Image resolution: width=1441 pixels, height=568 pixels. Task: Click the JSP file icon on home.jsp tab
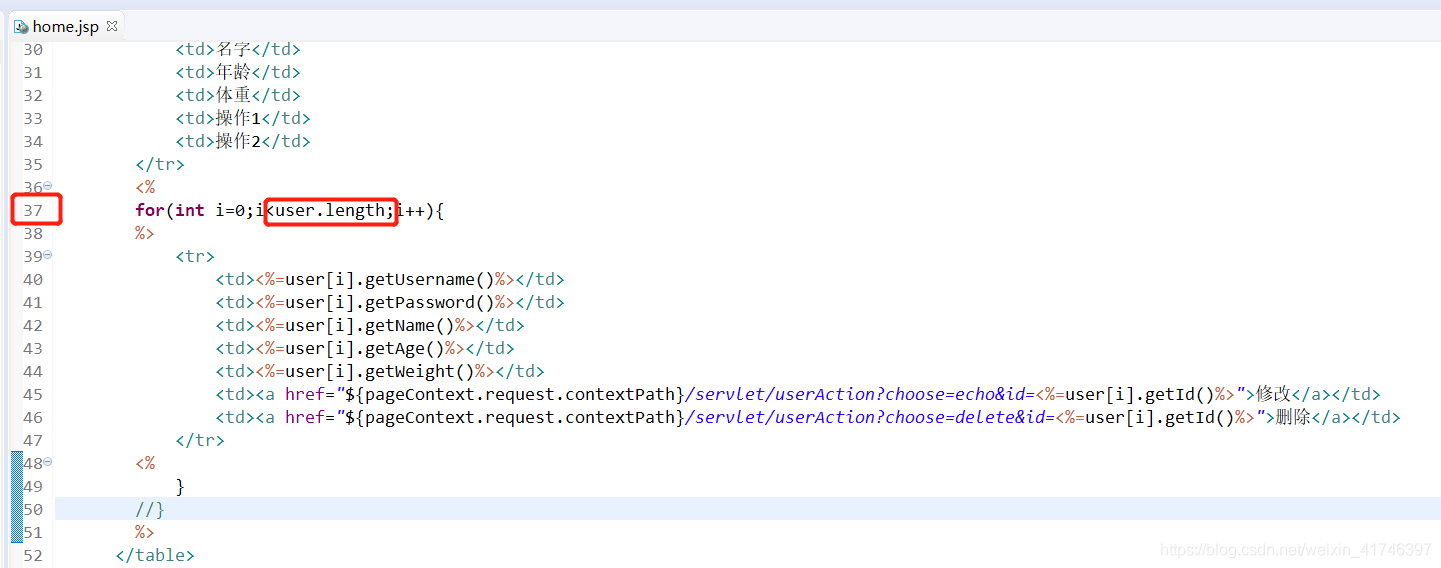click(21, 26)
